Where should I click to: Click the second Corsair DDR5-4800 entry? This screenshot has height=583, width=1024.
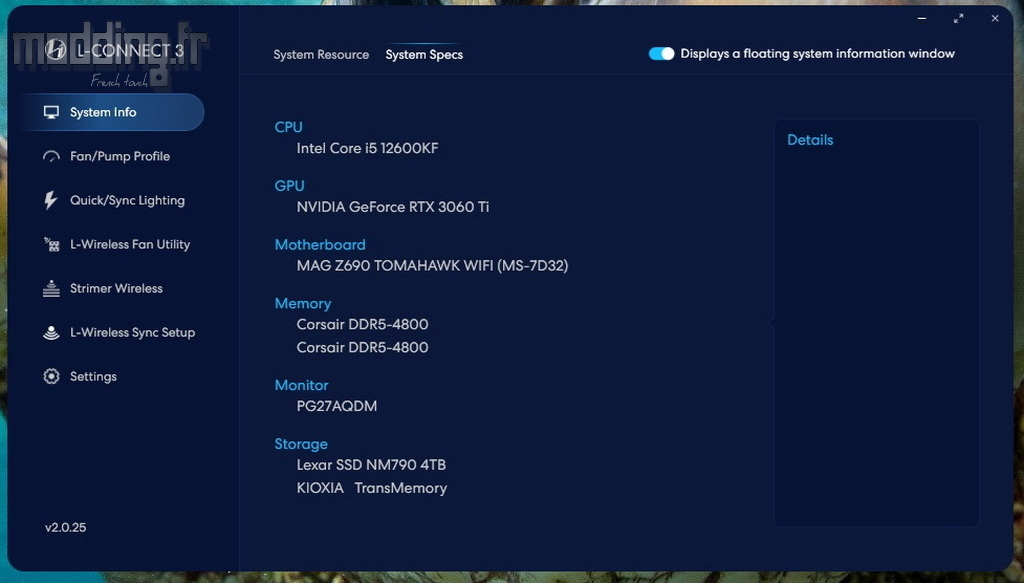[x=362, y=347]
